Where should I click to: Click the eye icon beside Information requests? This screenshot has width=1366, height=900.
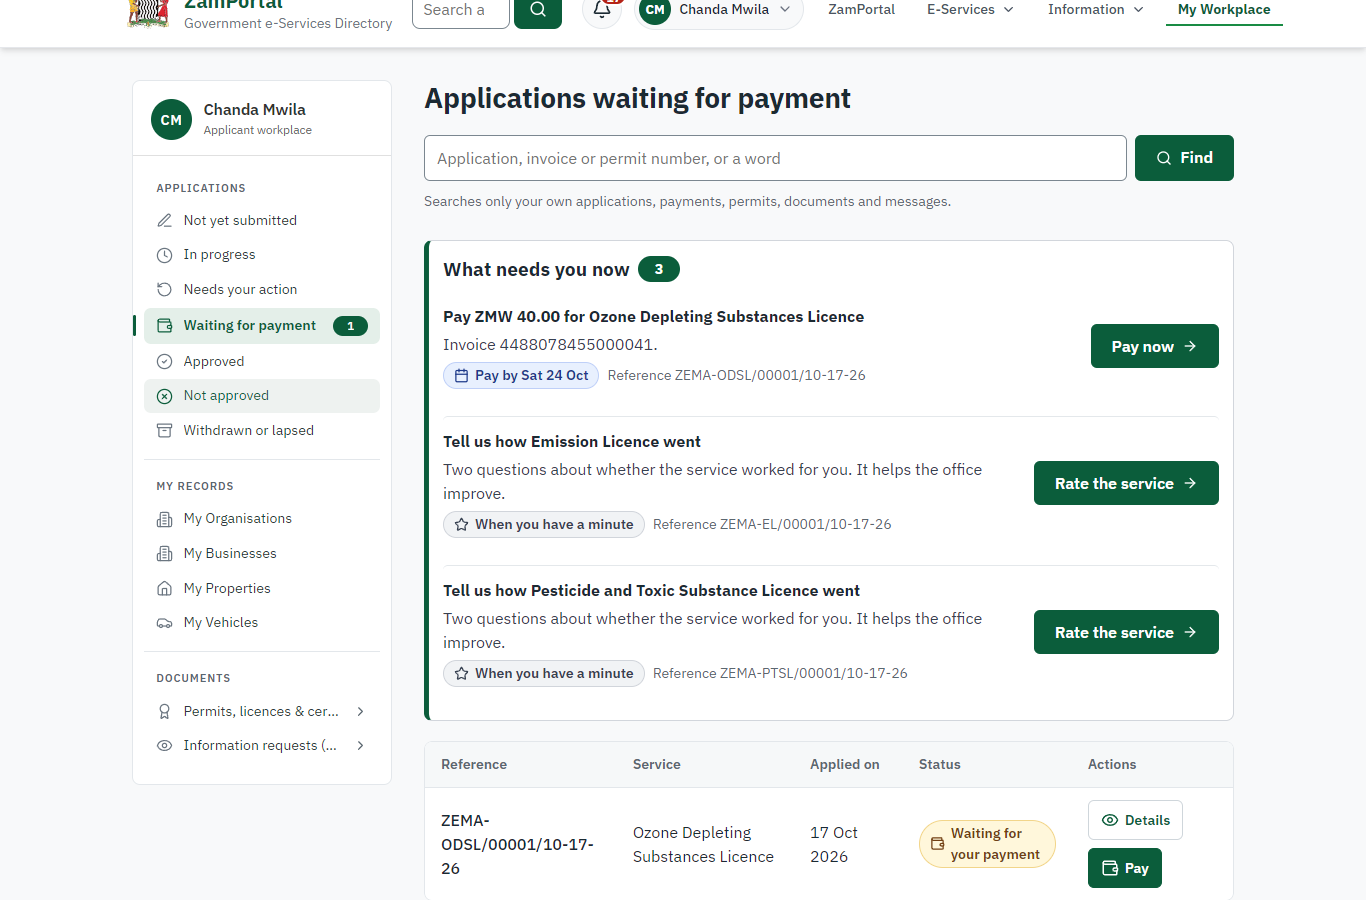tap(165, 746)
